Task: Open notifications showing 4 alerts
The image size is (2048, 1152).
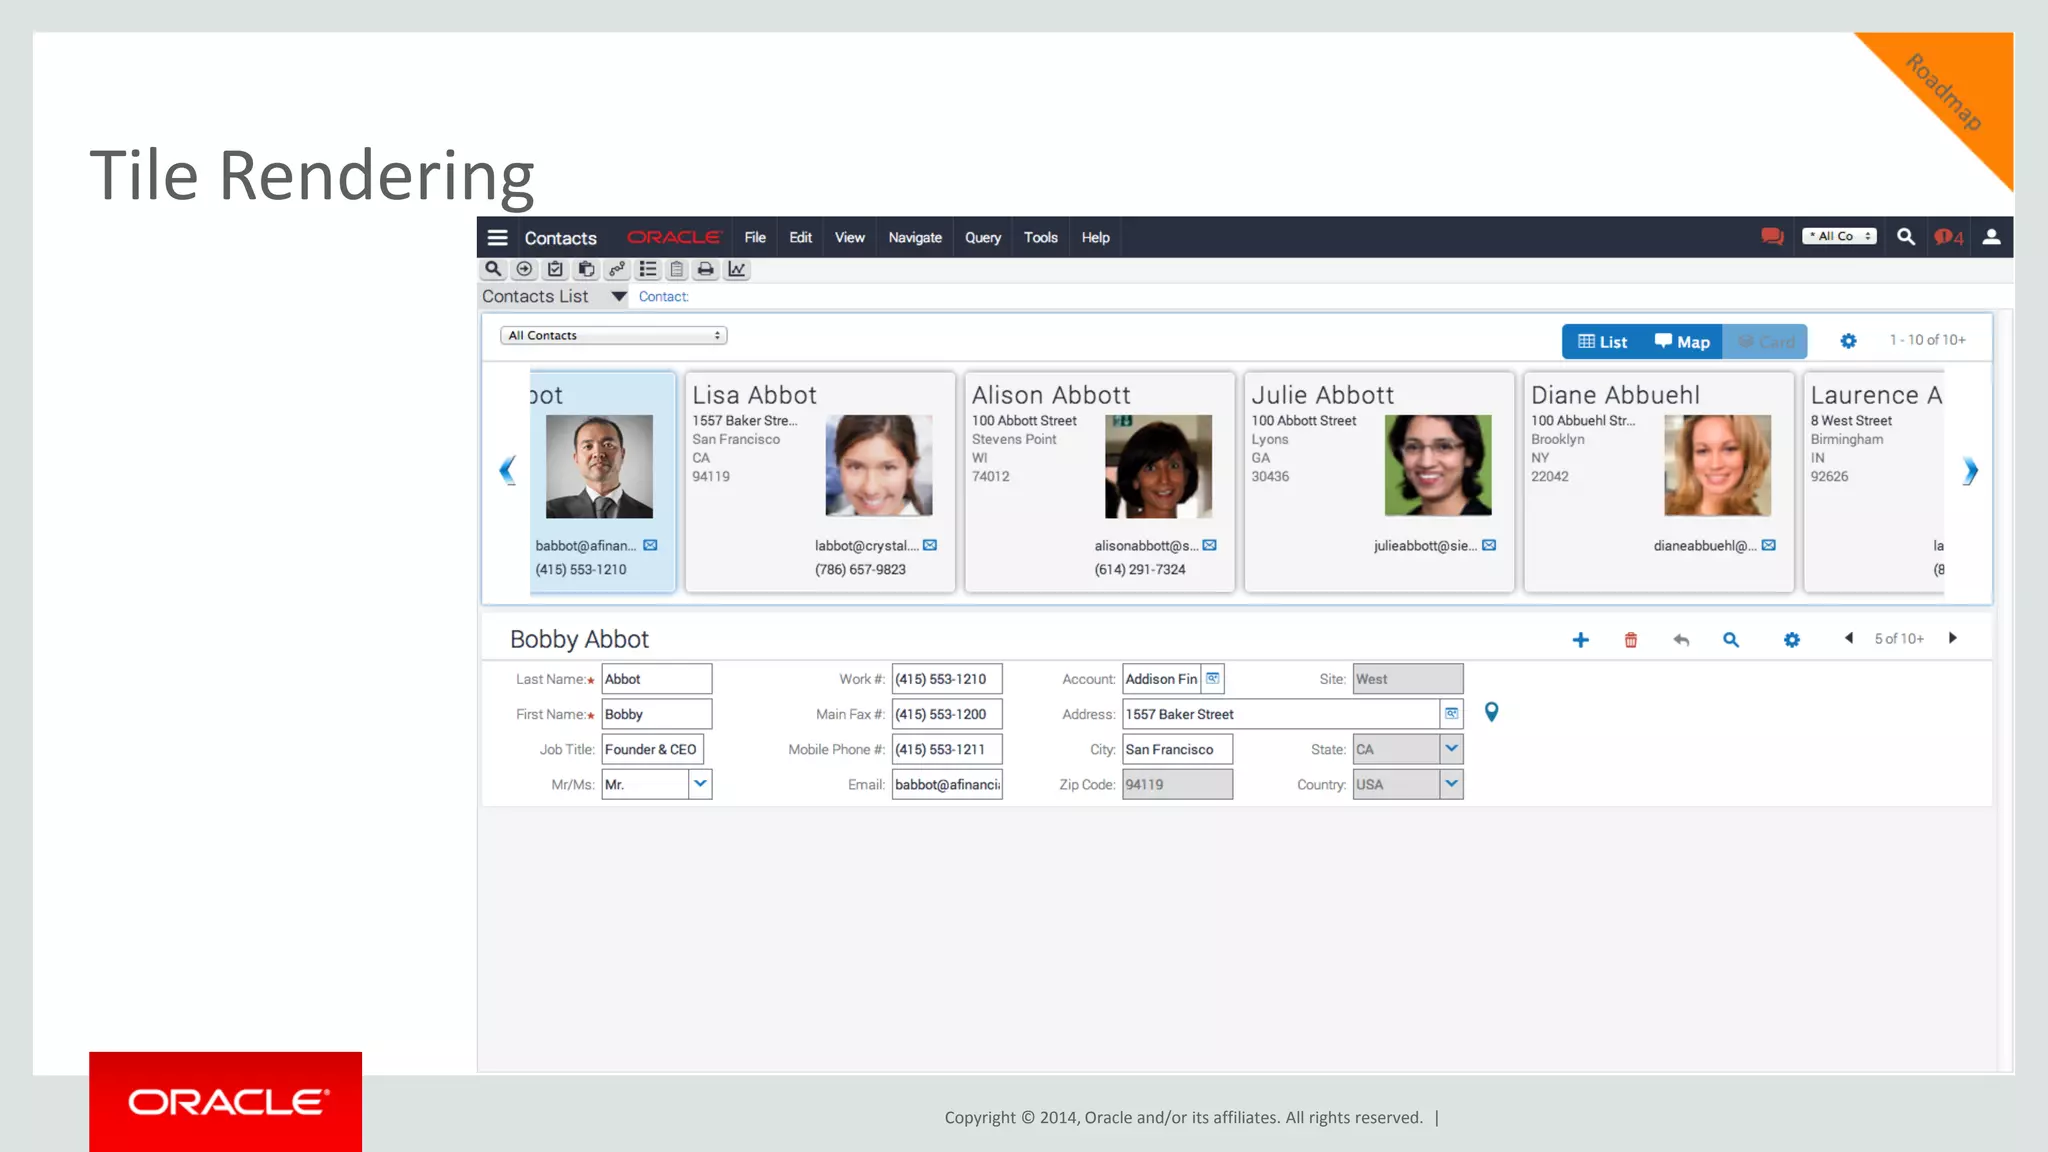Action: pos(1949,237)
